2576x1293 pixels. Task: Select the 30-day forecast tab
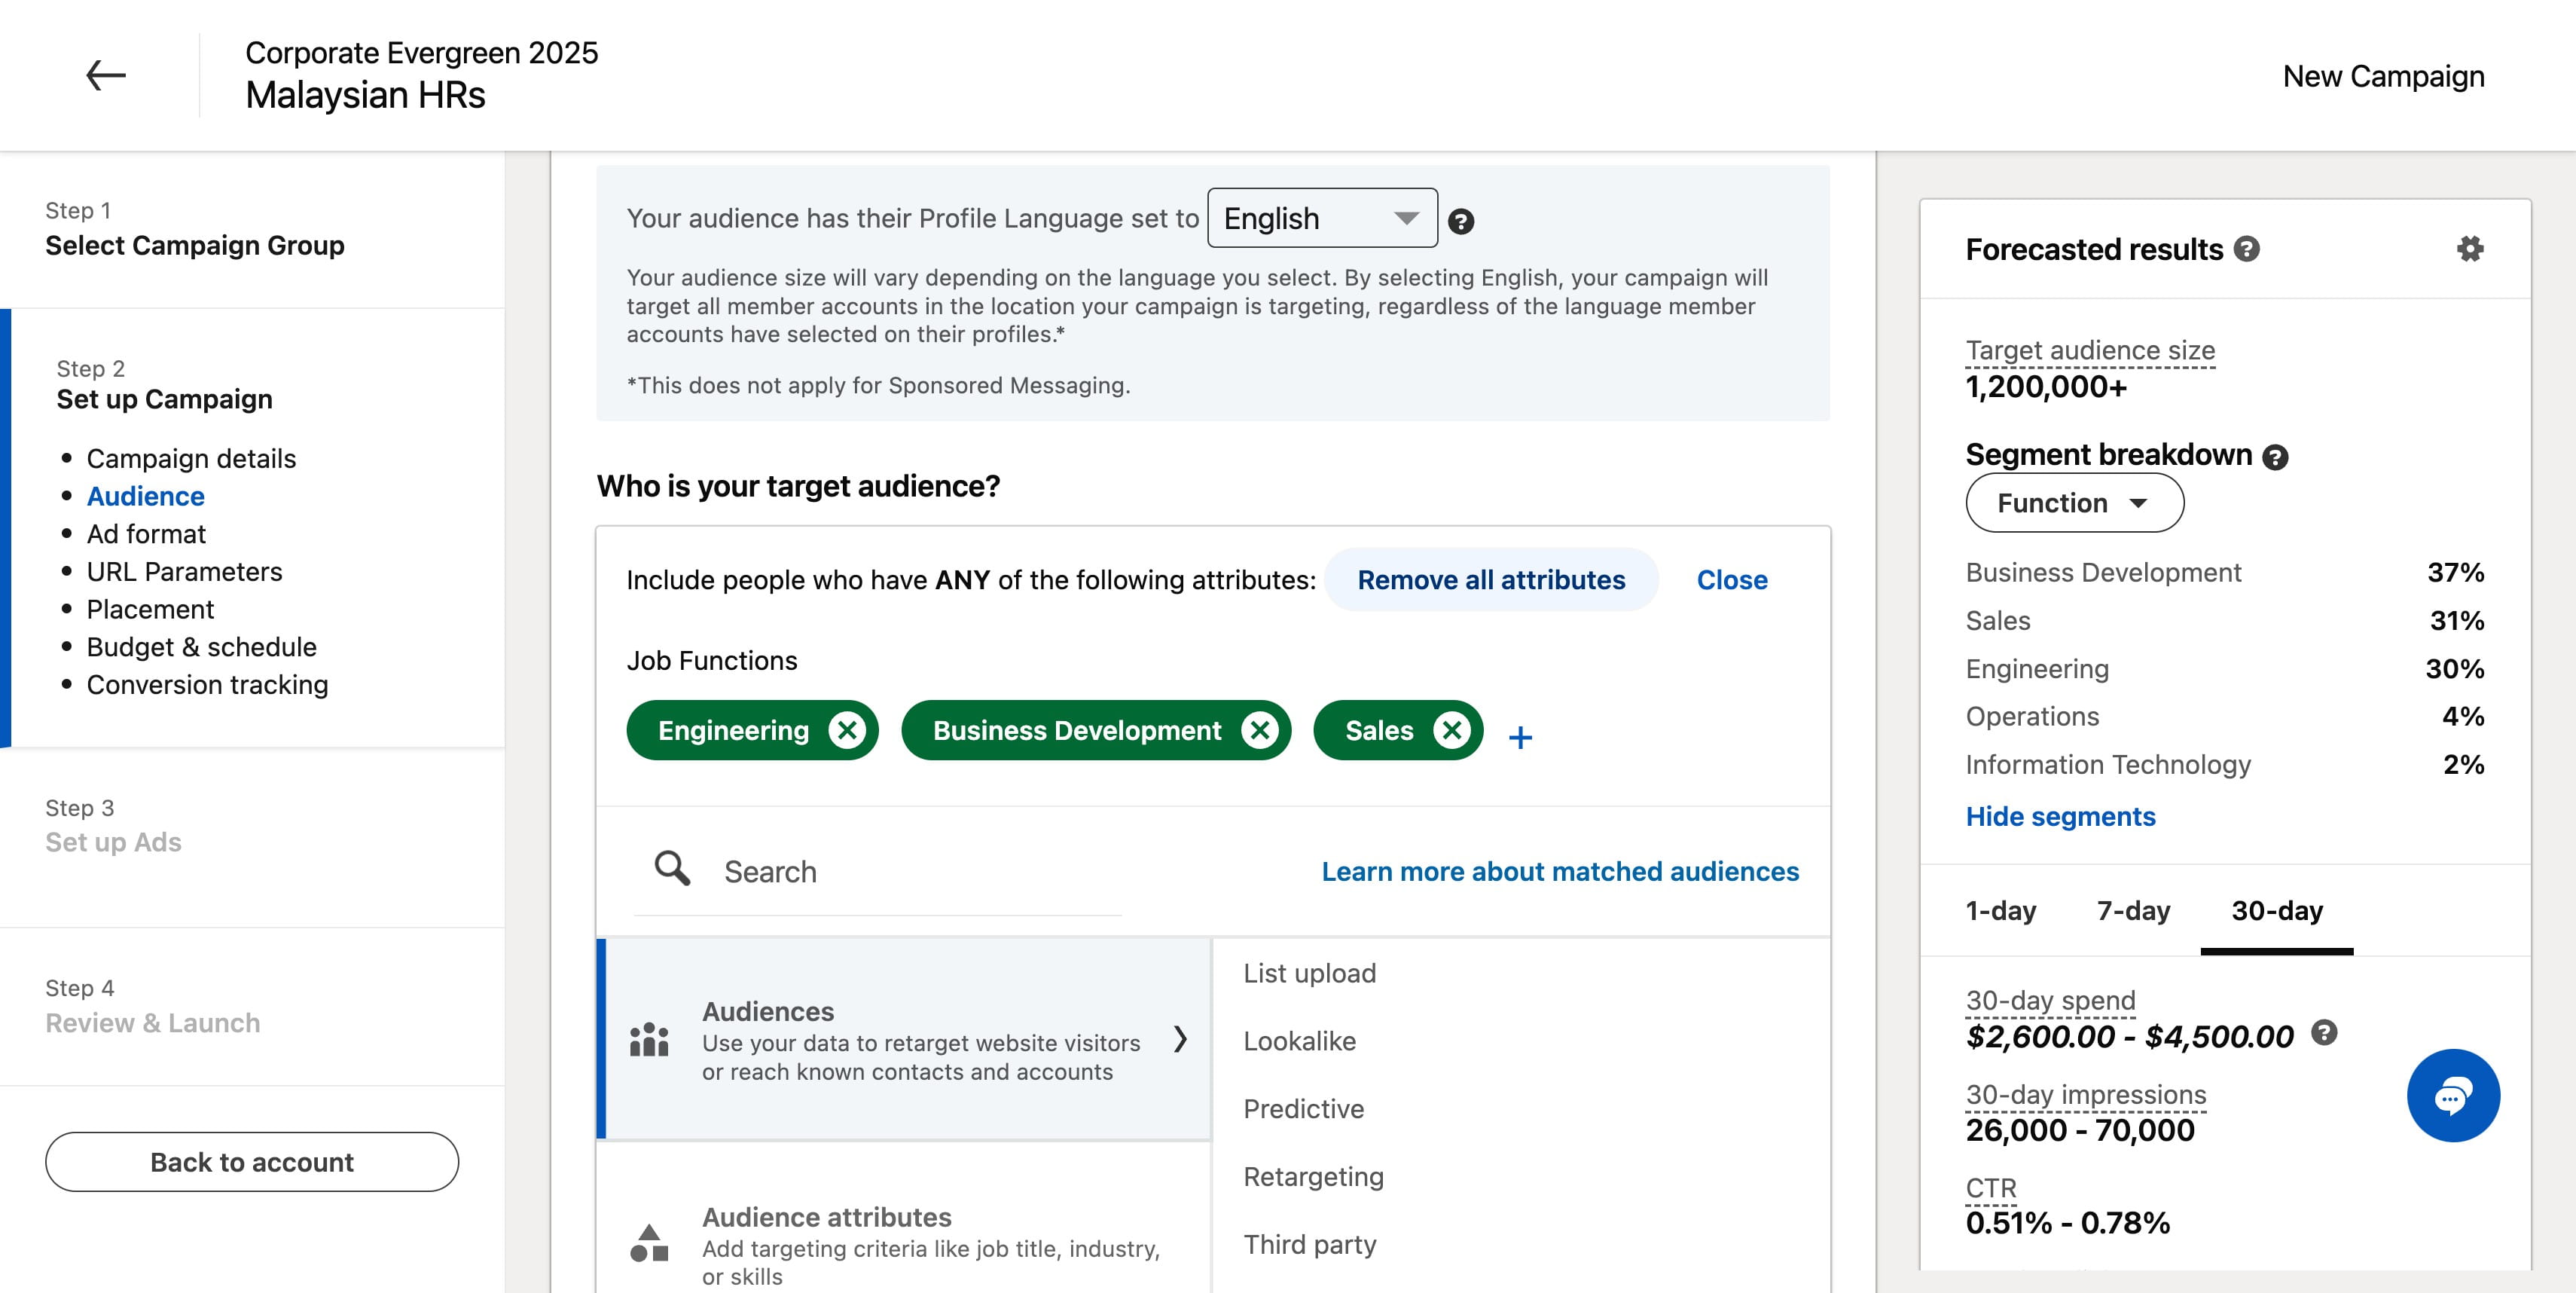click(x=2277, y=910)
